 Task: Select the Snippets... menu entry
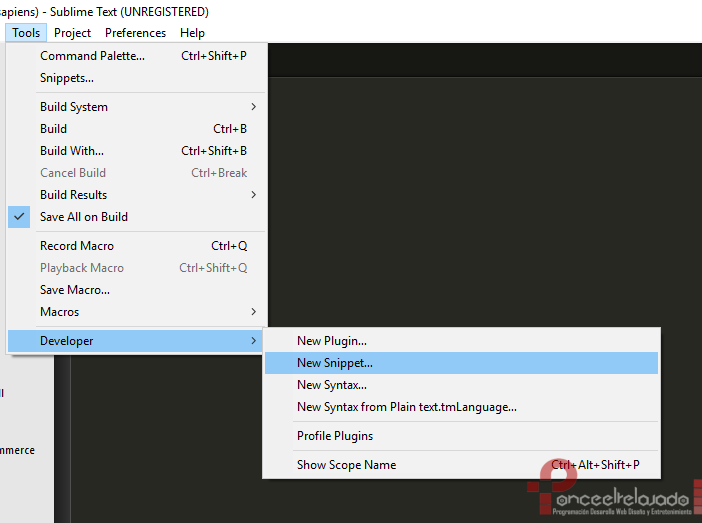click(x=137, y=78)
